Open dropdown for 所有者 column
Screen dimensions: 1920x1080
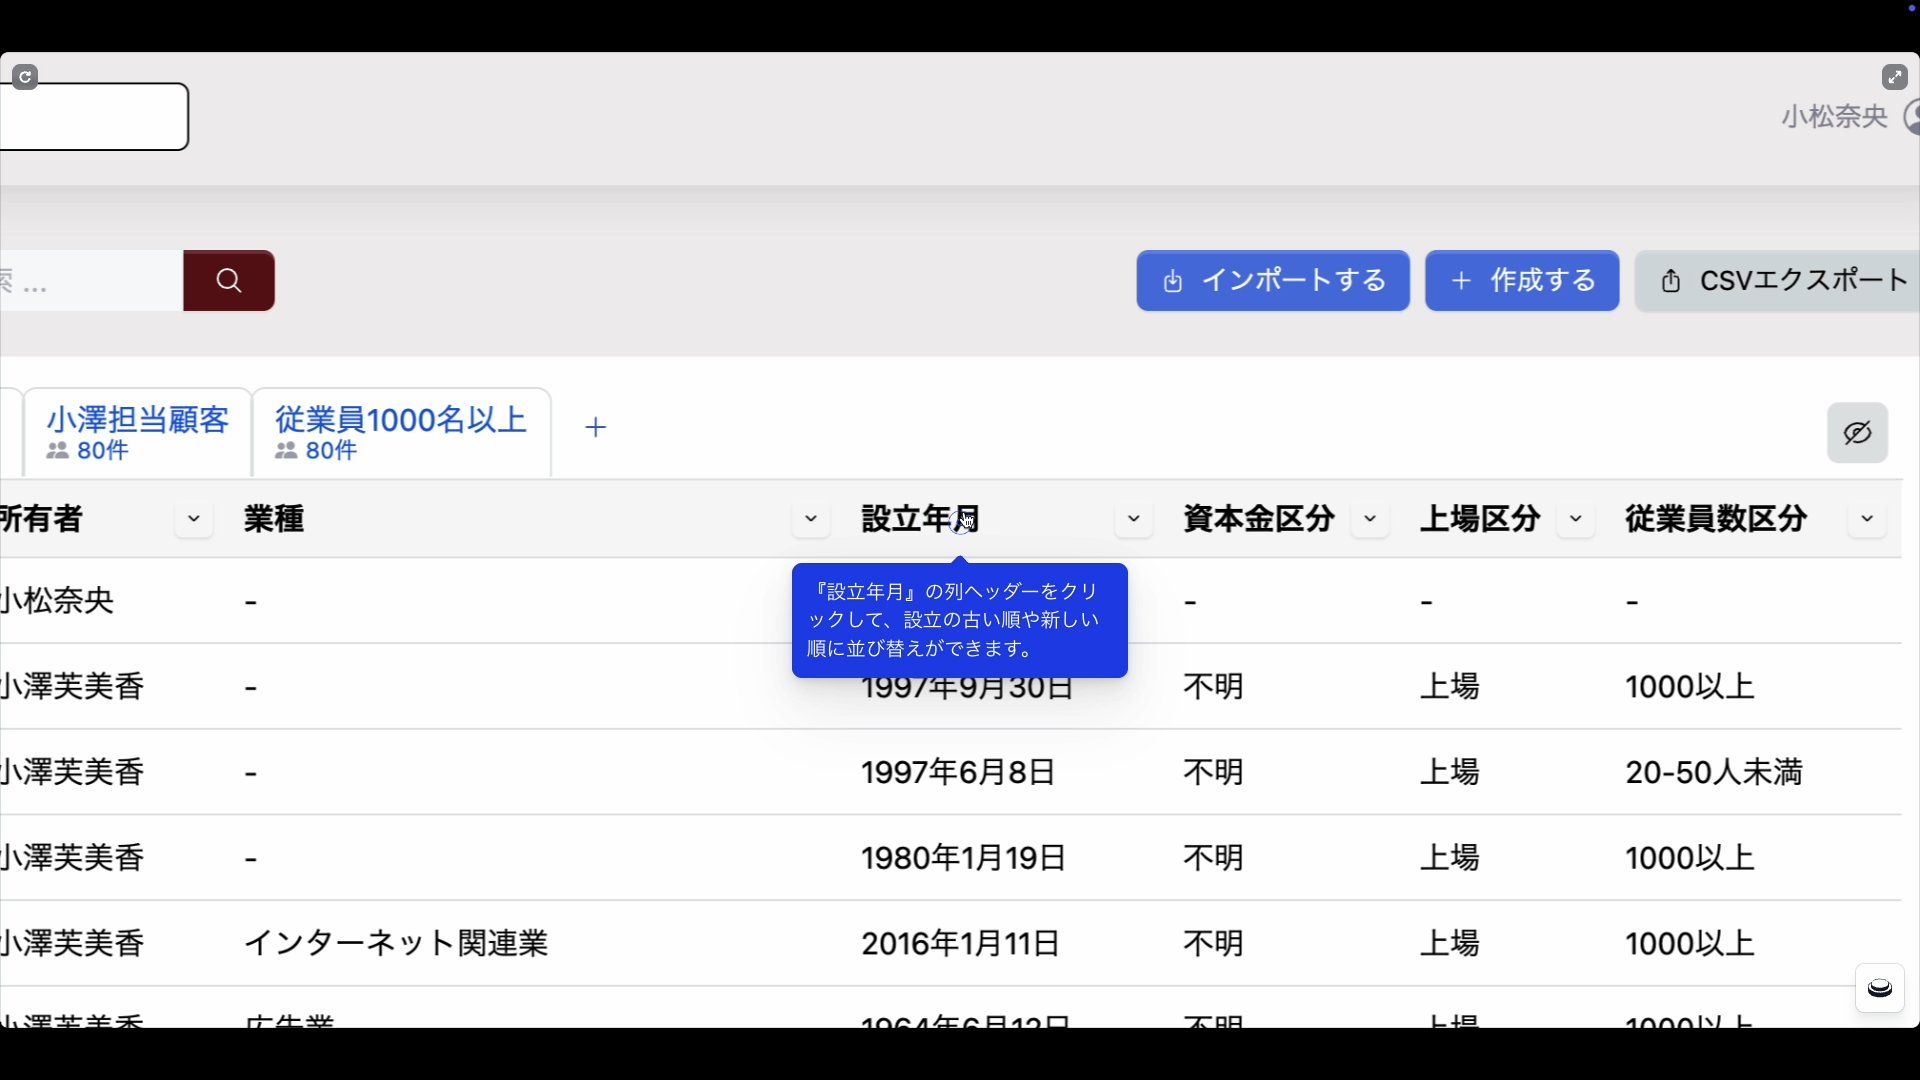coord(194,519)
